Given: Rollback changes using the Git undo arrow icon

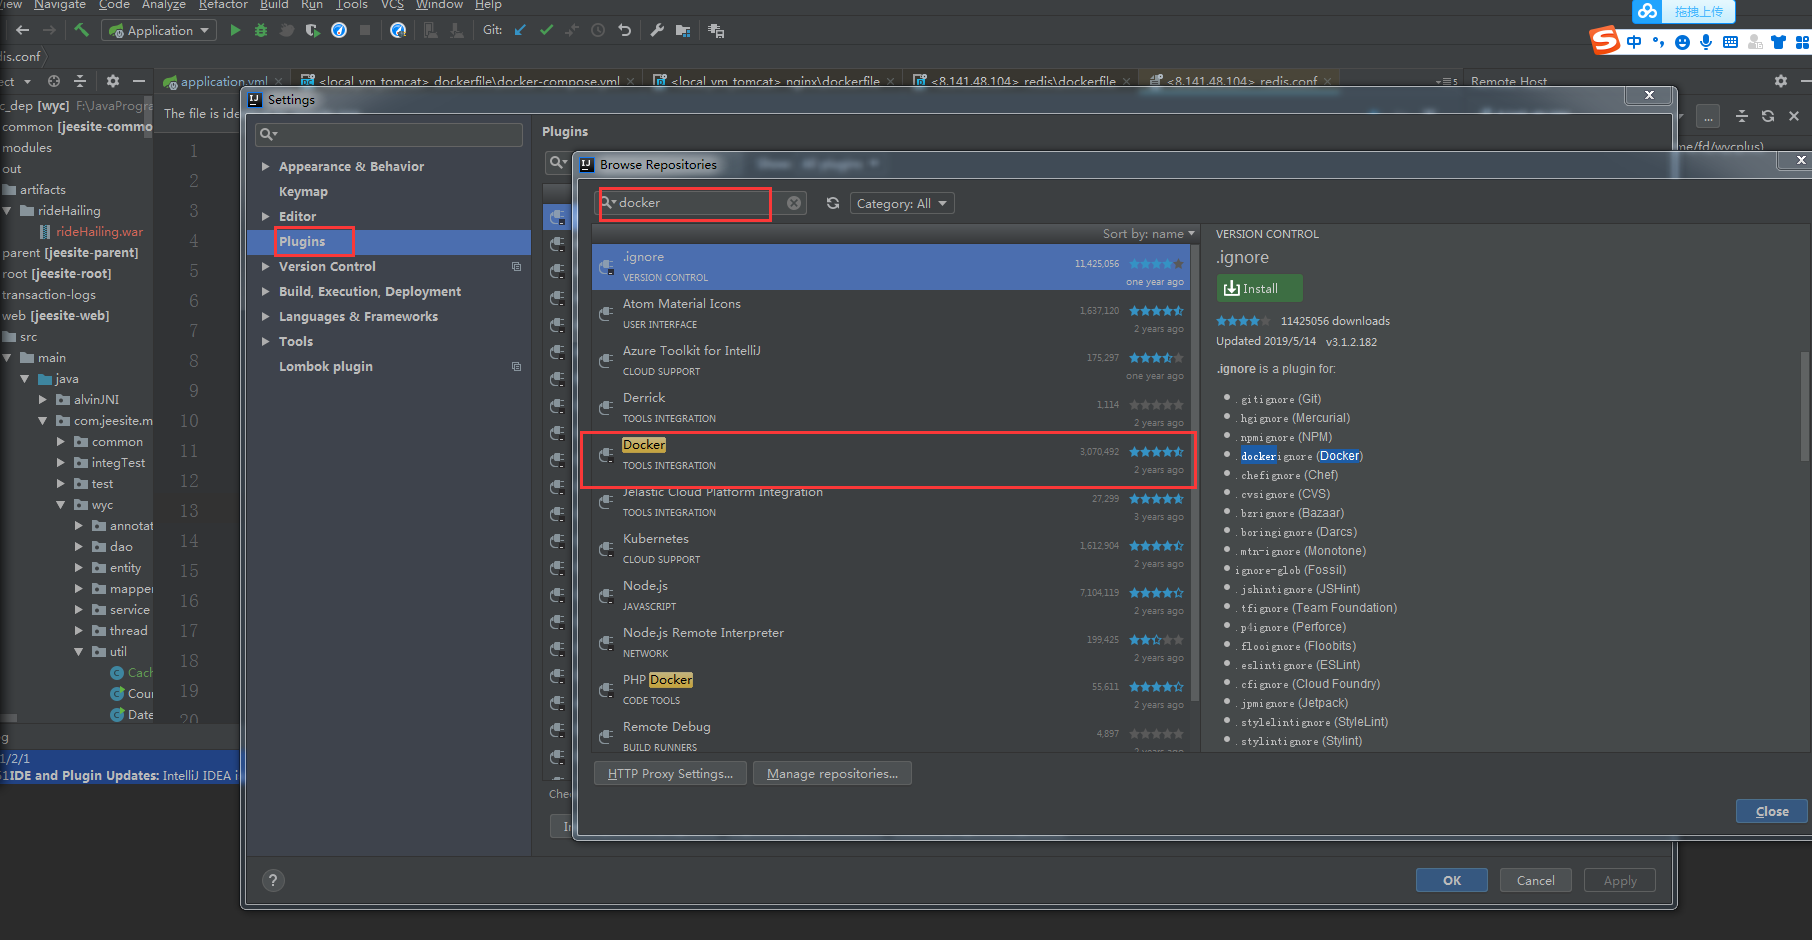Looking at the screenshot, I should (624, 30).
